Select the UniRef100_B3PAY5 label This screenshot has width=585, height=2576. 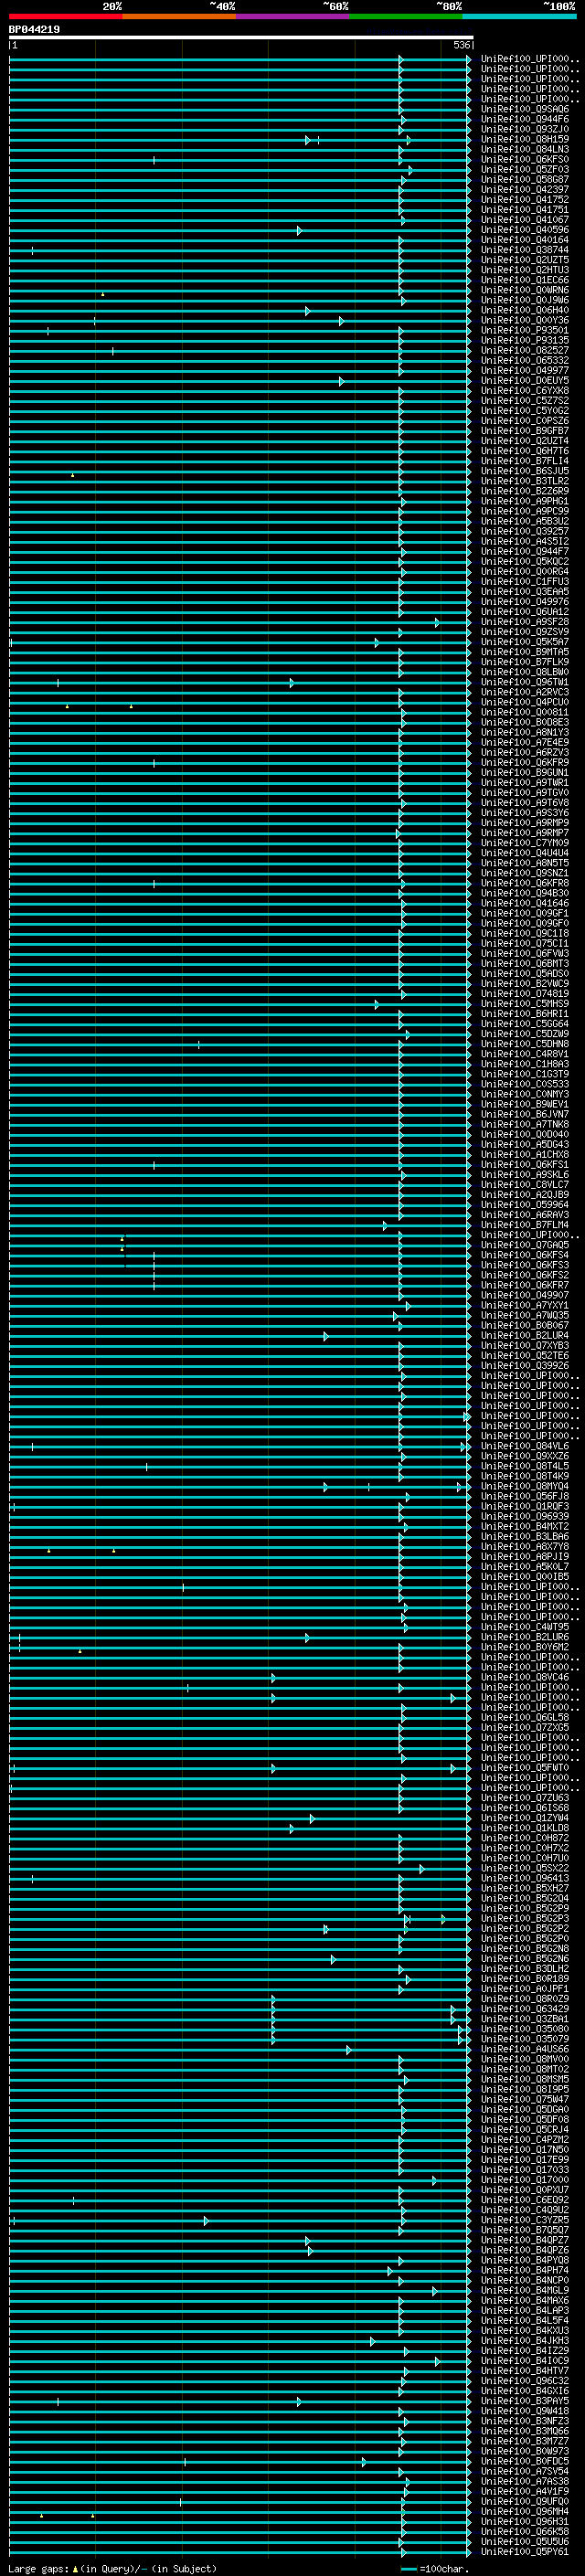point(525,2400)
